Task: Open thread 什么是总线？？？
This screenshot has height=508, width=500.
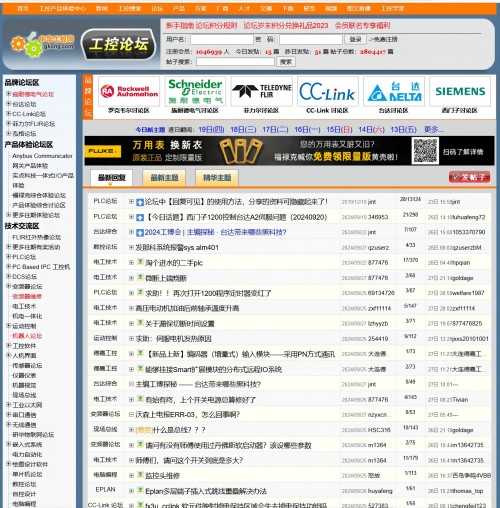Action: point(179,430)
